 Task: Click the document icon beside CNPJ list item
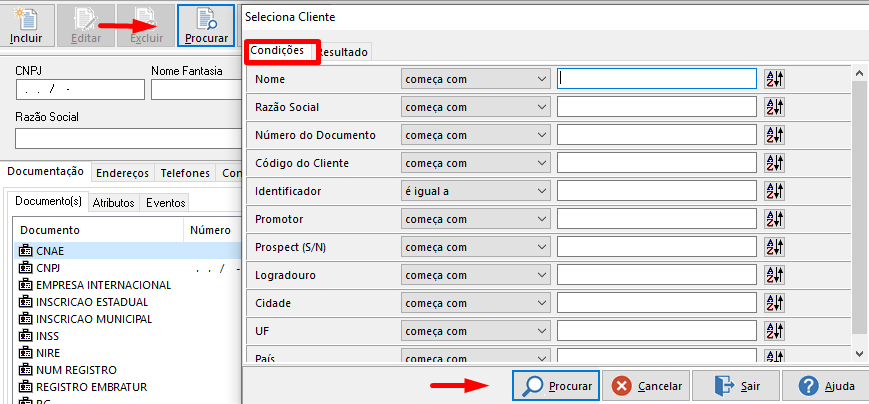click(x=25, y=268)
